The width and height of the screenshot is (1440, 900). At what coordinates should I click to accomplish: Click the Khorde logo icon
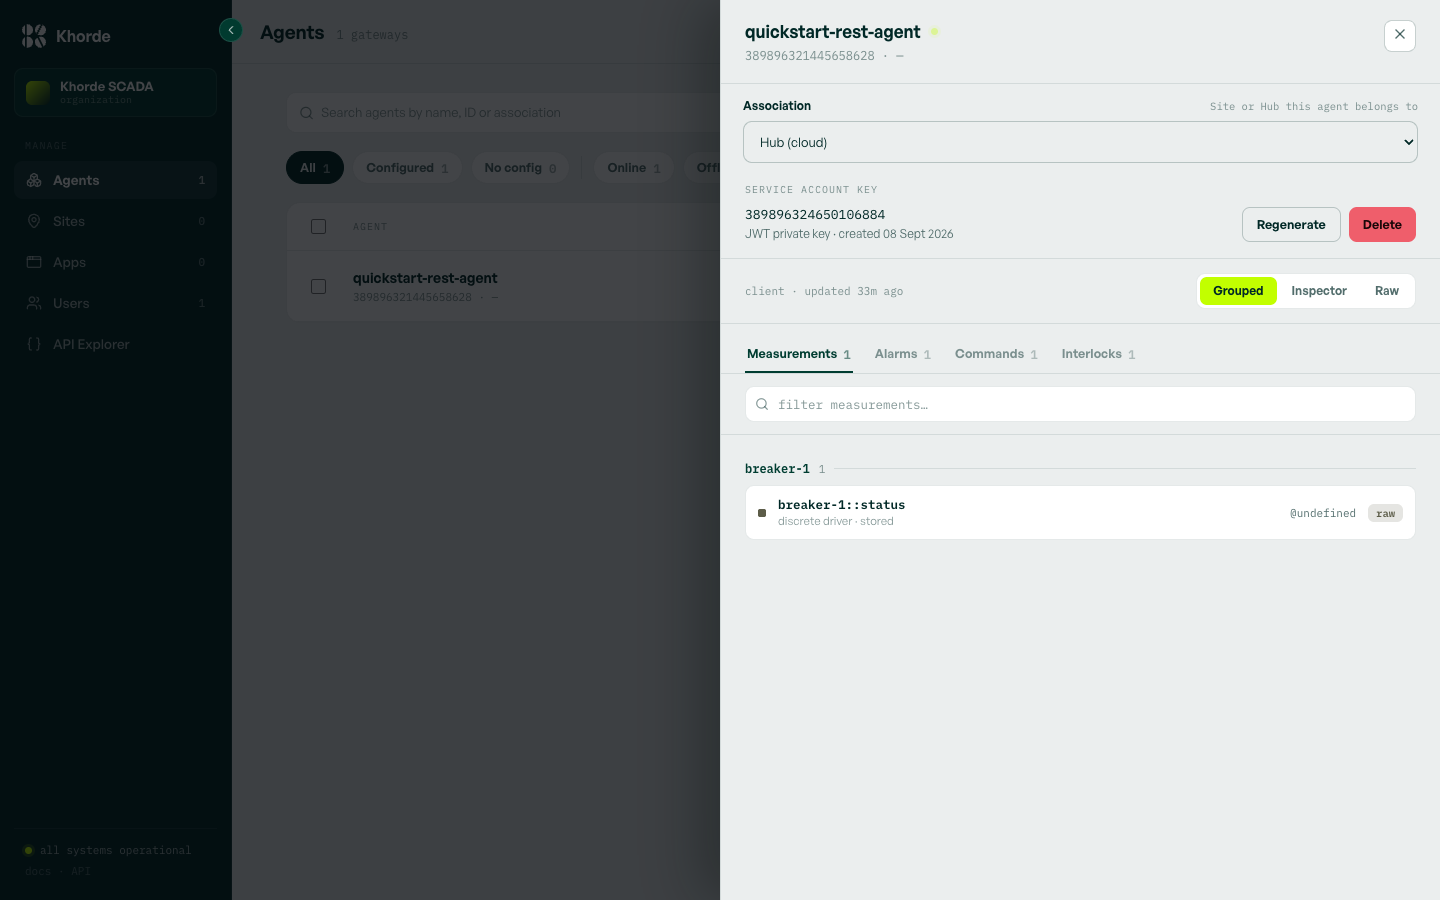click(x=34, y=36)
